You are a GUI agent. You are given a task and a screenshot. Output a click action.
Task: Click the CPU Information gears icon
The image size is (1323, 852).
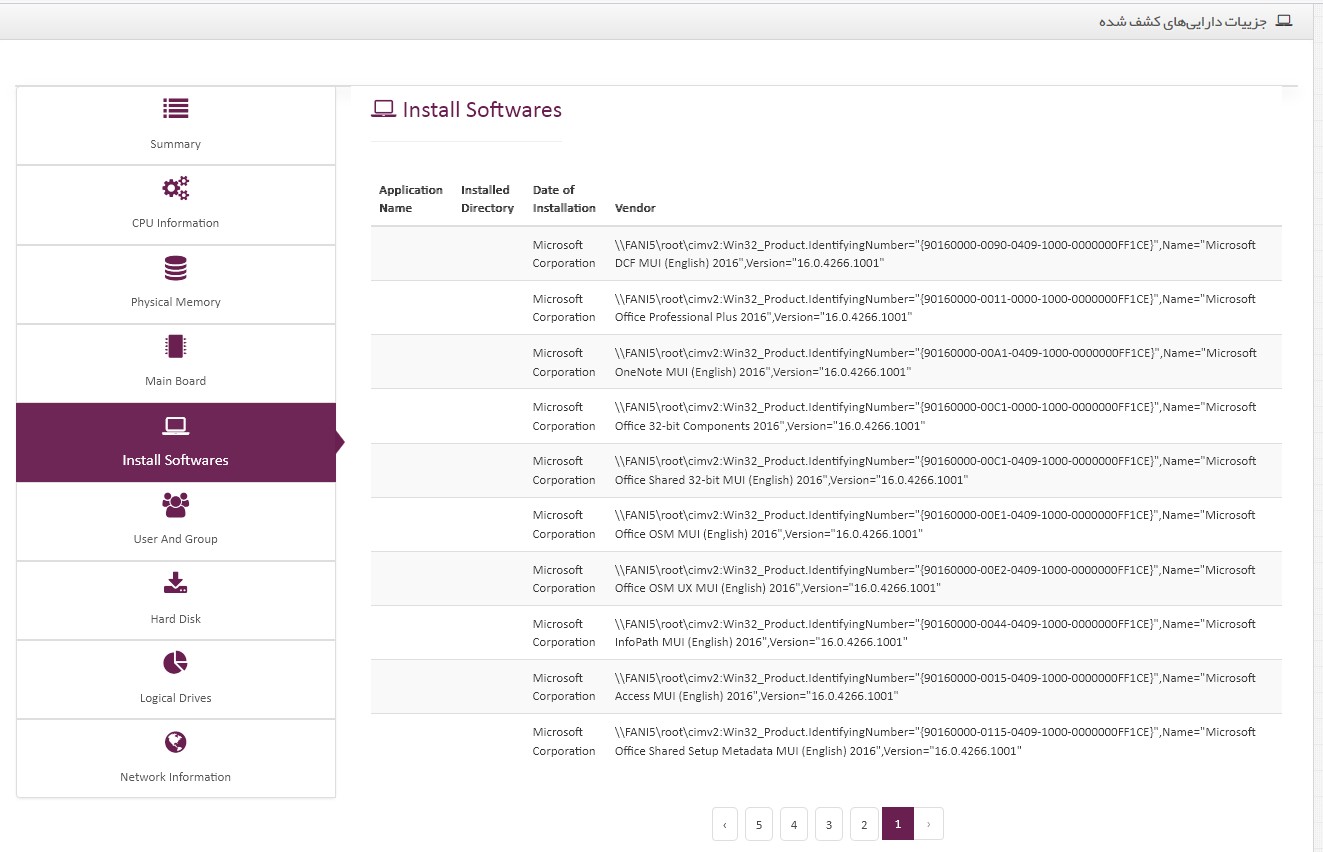[176, 188]
